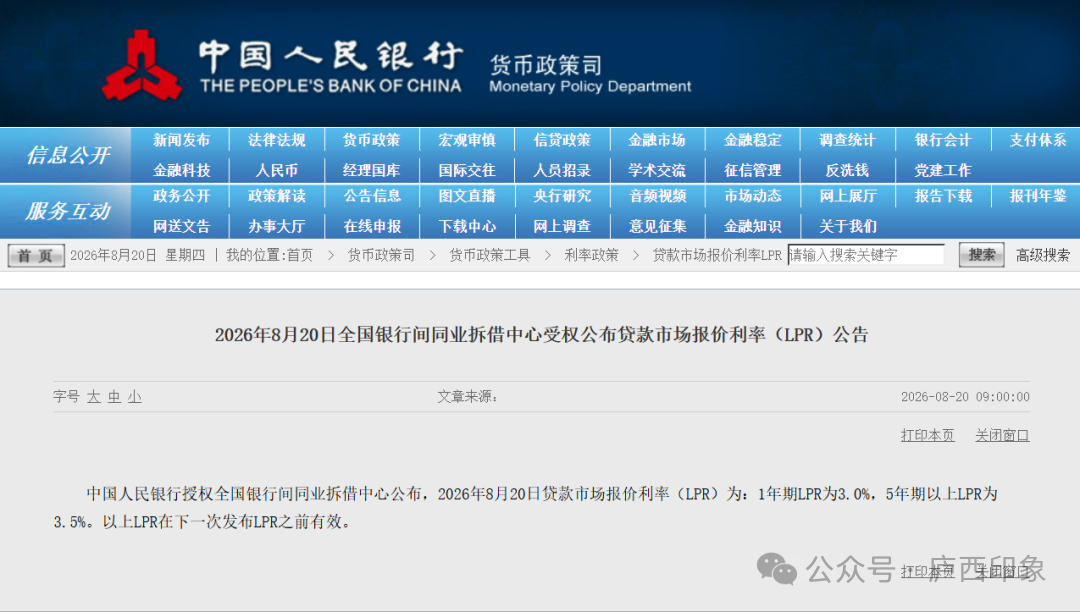The height and width of the screenshot is (612, 1080).
Task: Click the People's Bank of China logo emblem
Action: pyautogui.click(x=142, y=66)
